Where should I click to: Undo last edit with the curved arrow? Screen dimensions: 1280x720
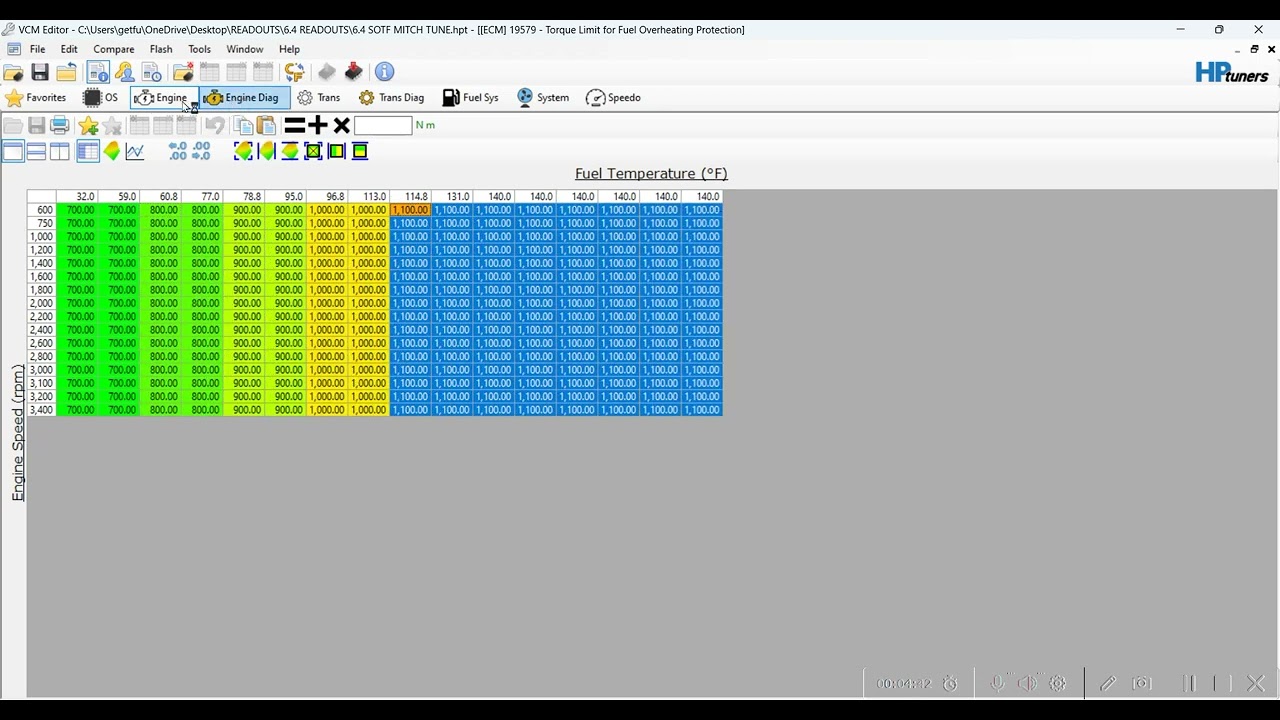(215, 125)
